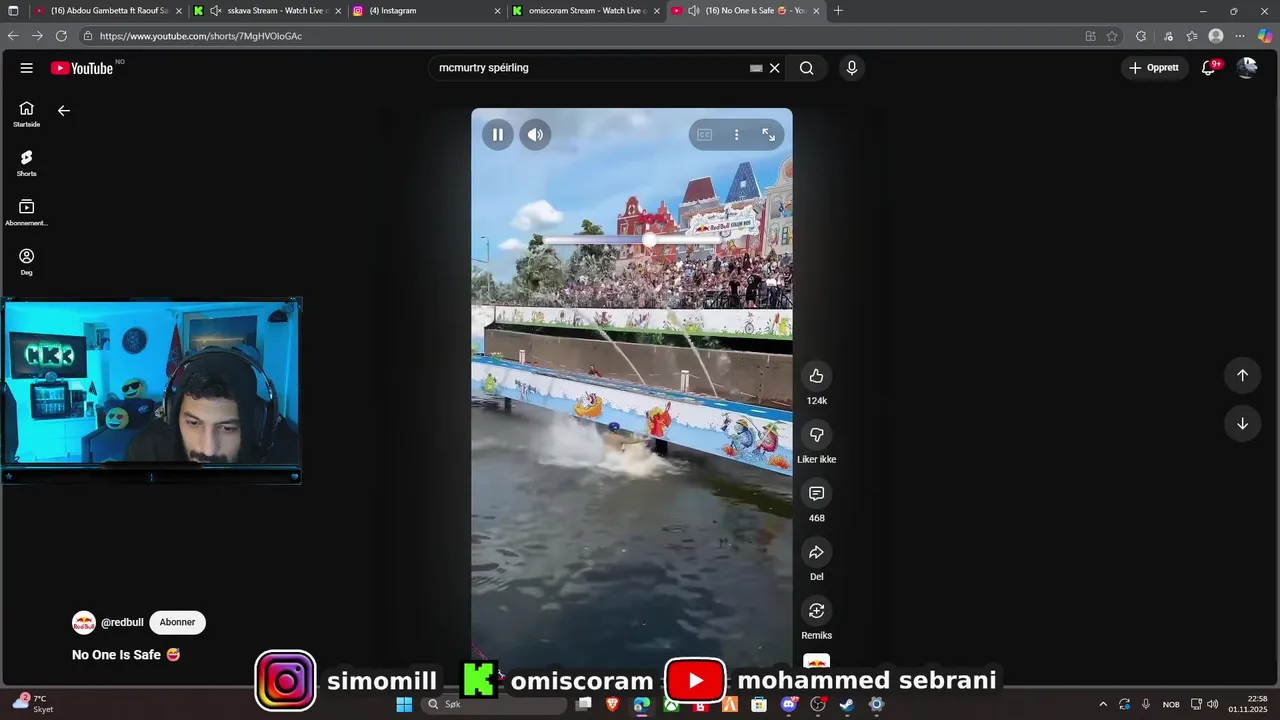Subscribe to redbull with Abonner button
Screen dimensions: 1280x720
coord(177,622)
